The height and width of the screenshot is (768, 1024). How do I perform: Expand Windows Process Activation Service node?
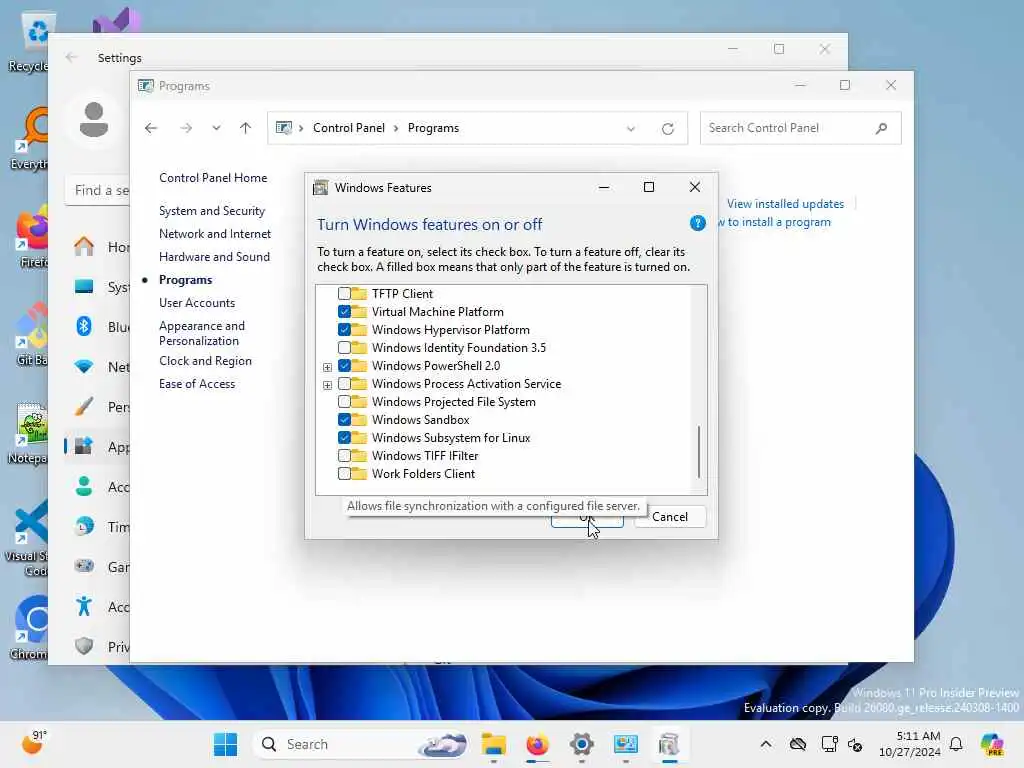tap(327, 385)
